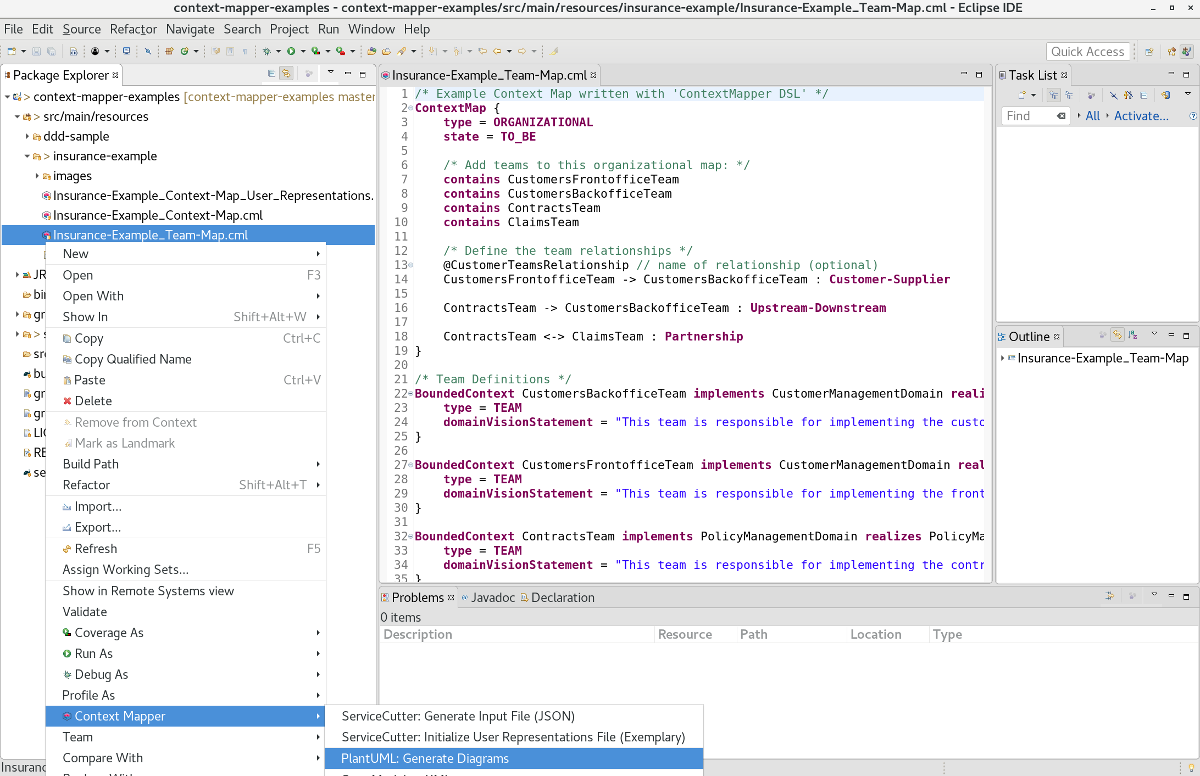Open the Window menu
The width and height of the screenshot is (1200, 776).
click(x=371, y=29)
